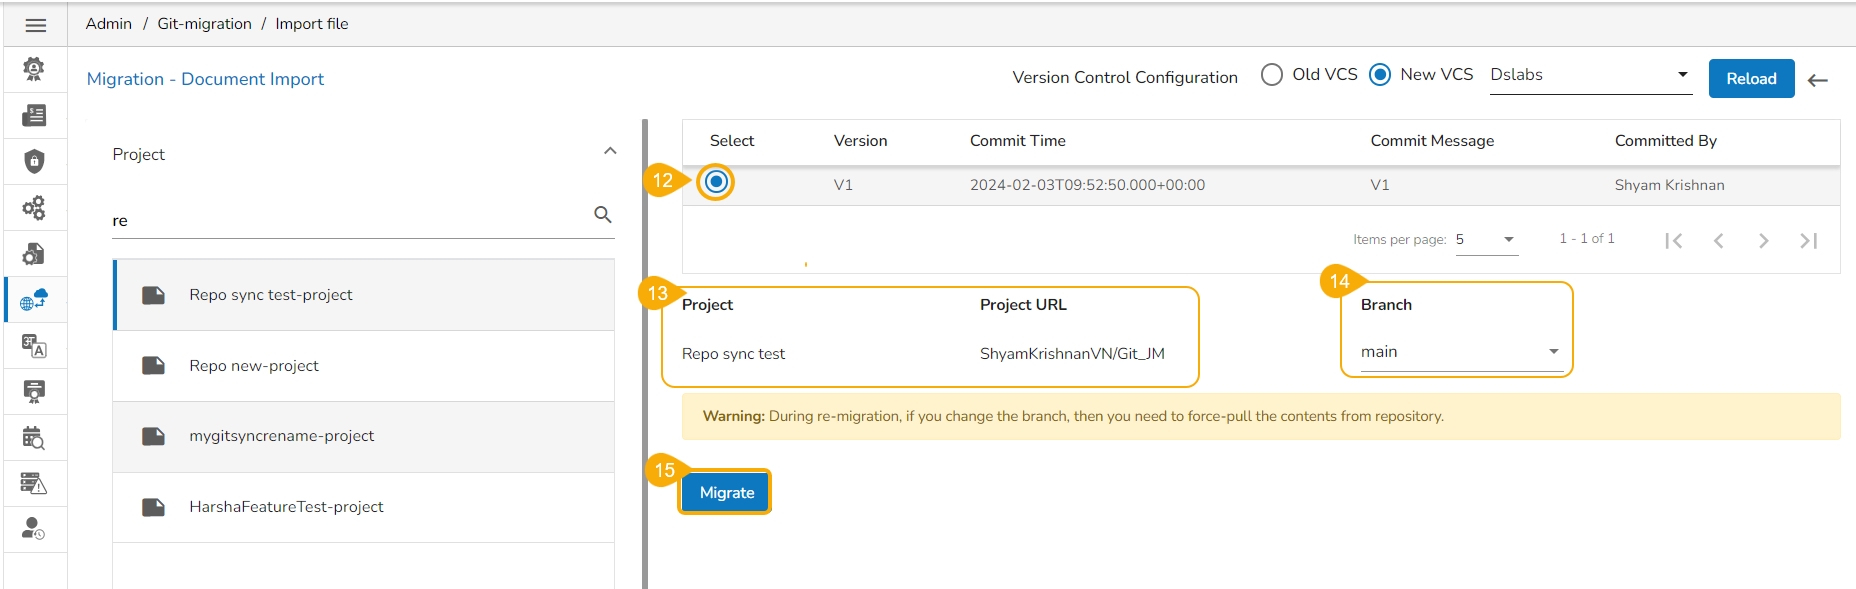Open the hamburger menu
1856x589 pixels.
[36, 25]
